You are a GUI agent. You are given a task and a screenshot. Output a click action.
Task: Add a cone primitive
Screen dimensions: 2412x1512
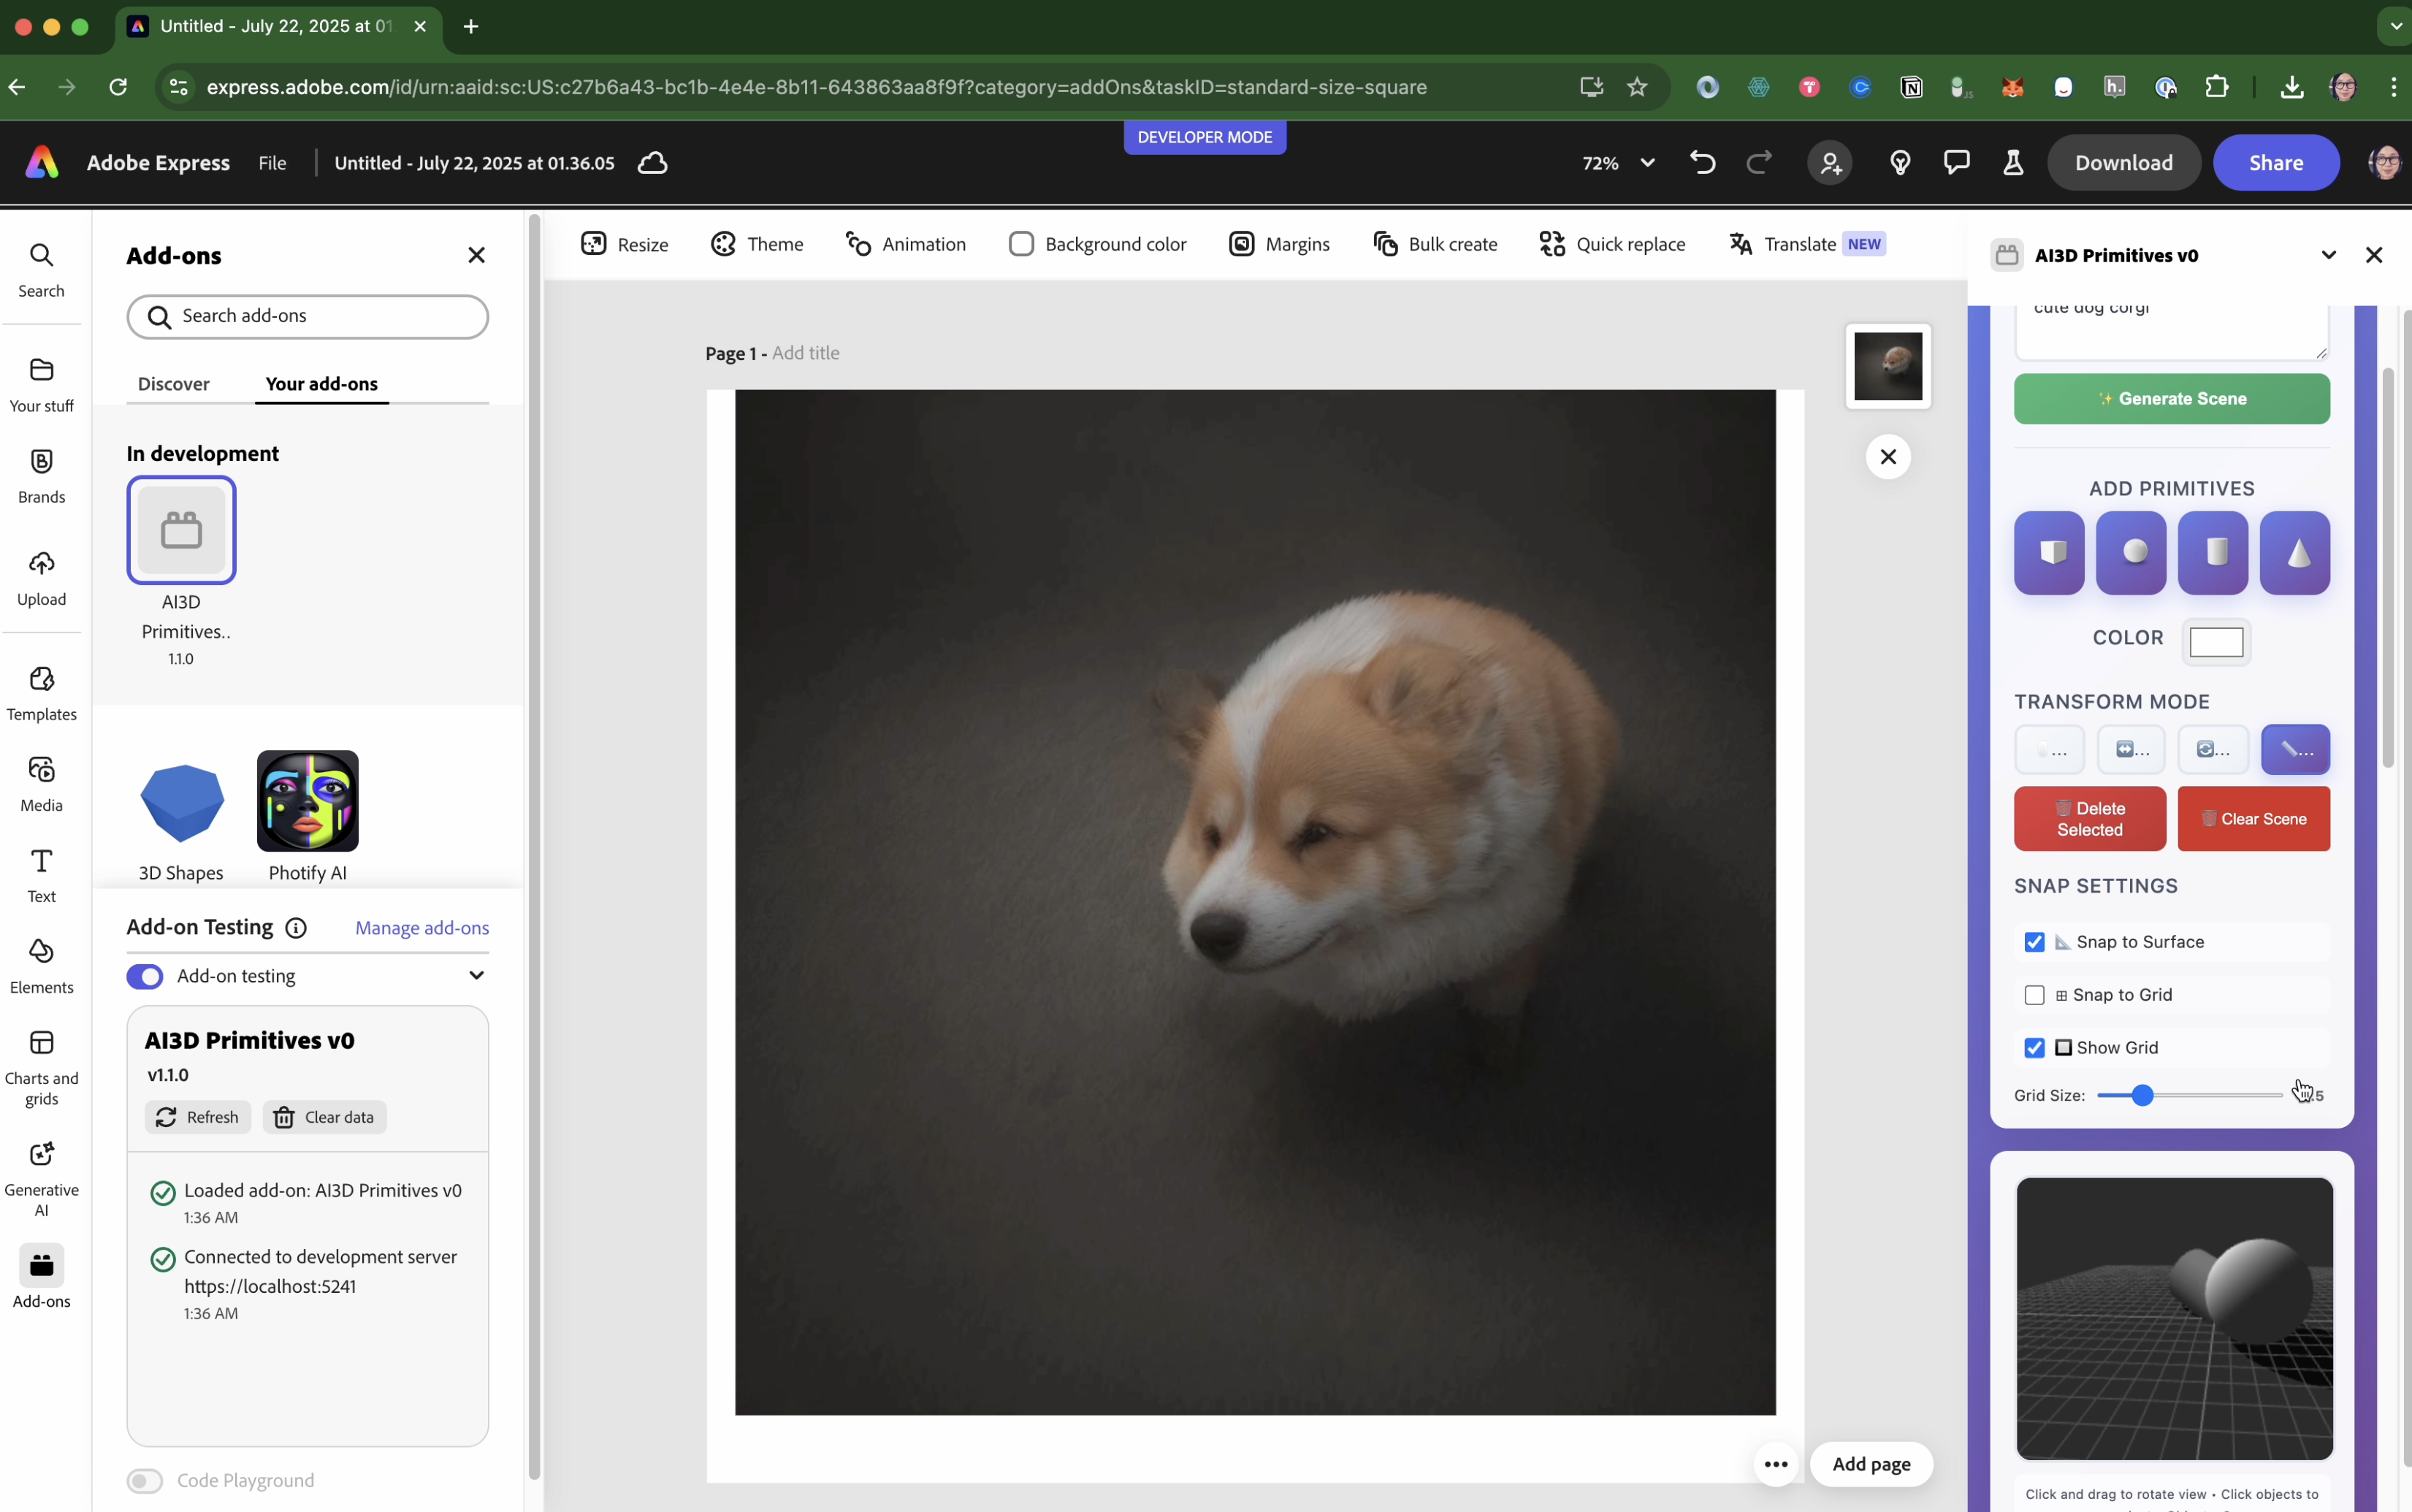2294,552
